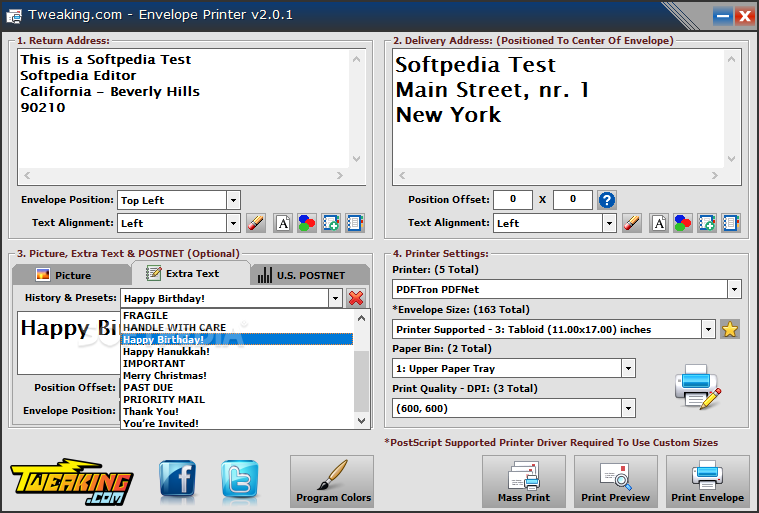
Task: Click the Print Preview button
Action: (616, 482)
